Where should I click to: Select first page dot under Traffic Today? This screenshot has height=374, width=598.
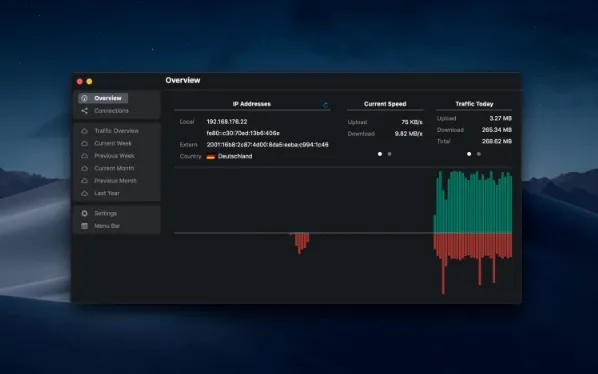click(469, 154)
